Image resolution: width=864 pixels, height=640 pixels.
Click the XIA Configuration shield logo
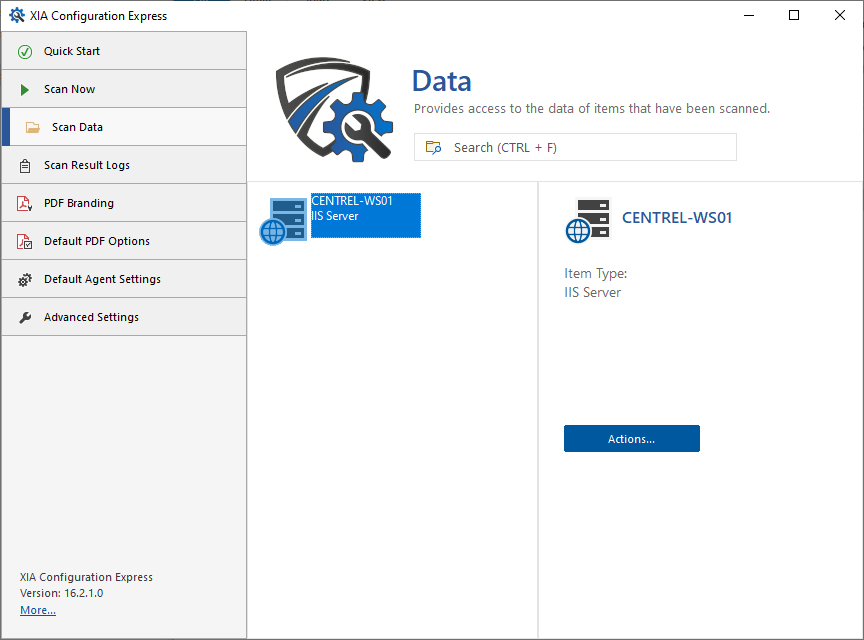pyautogui.click(x=334, y=110)
